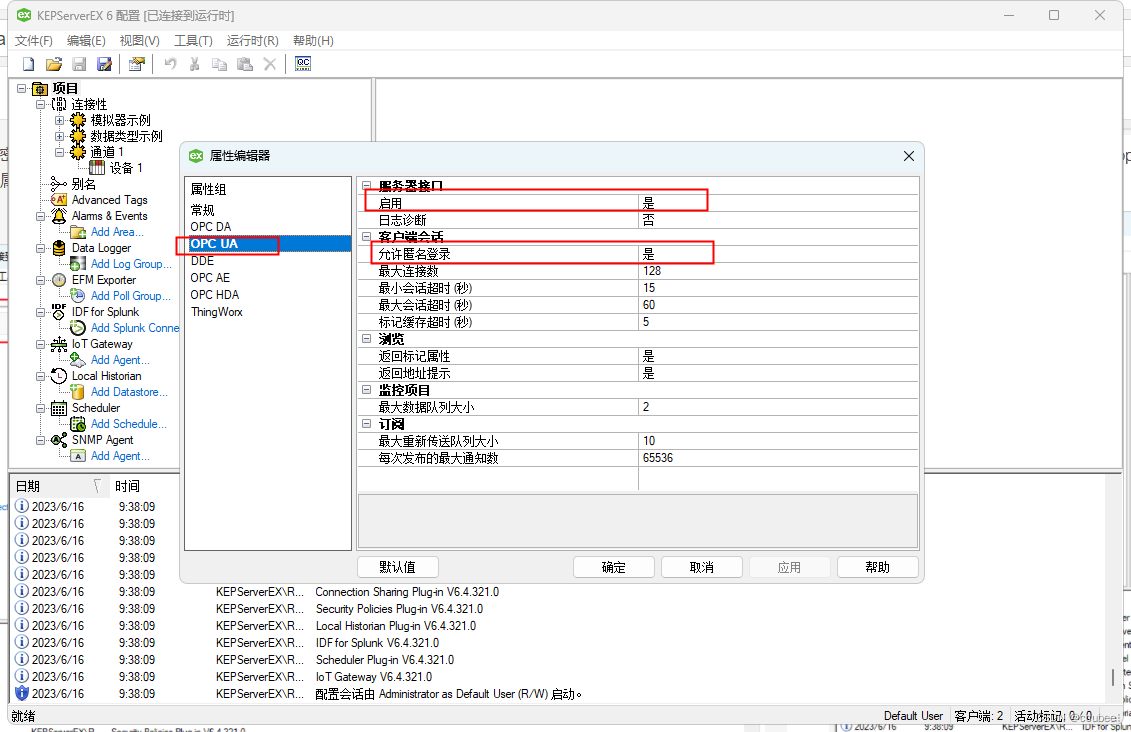This screenshot has height=732, width=1131.
Task: Click the 模拟器示例 channel gear icon
Action: click(x=78, y=120)
